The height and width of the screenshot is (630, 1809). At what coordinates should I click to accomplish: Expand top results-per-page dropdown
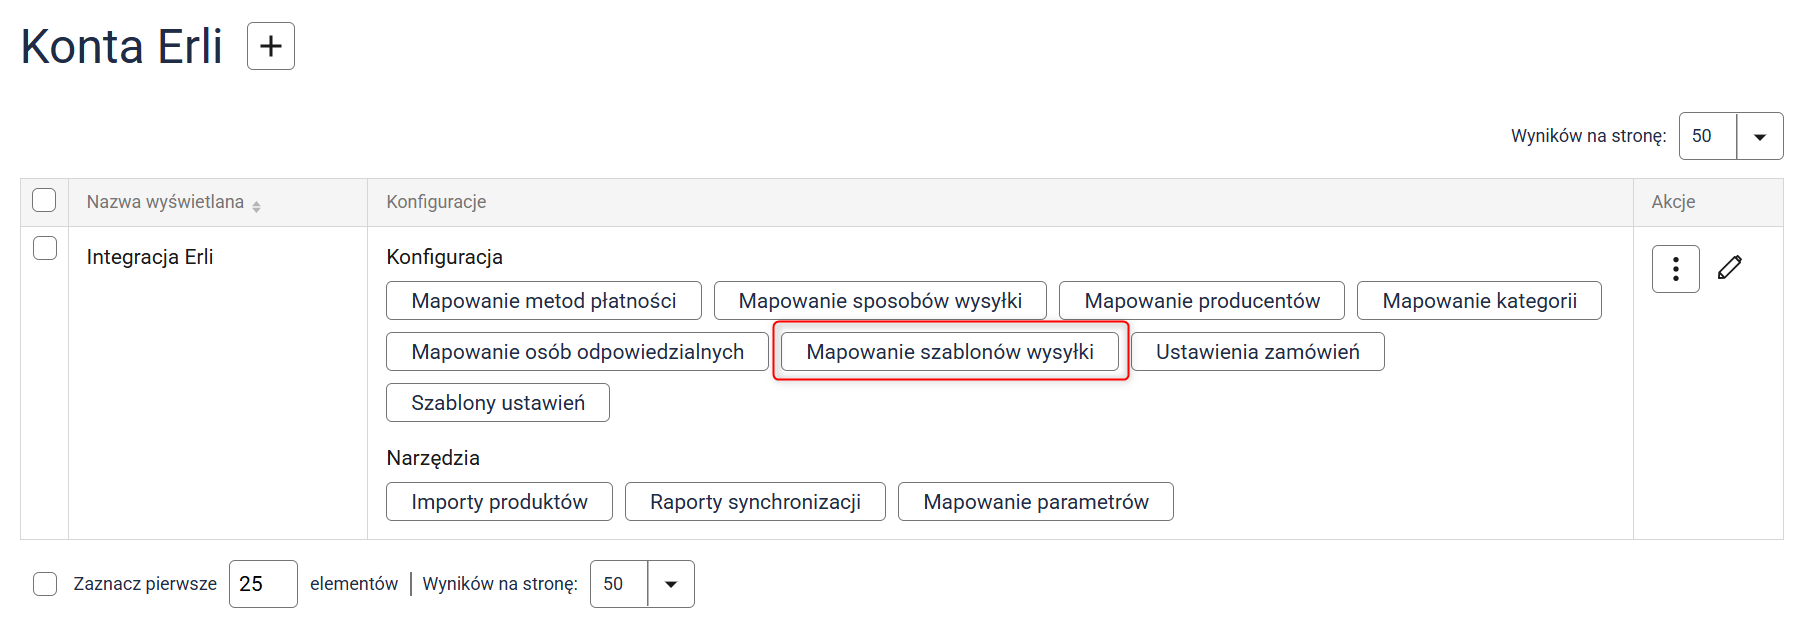pyautogui.click(x=1759, y=136)
